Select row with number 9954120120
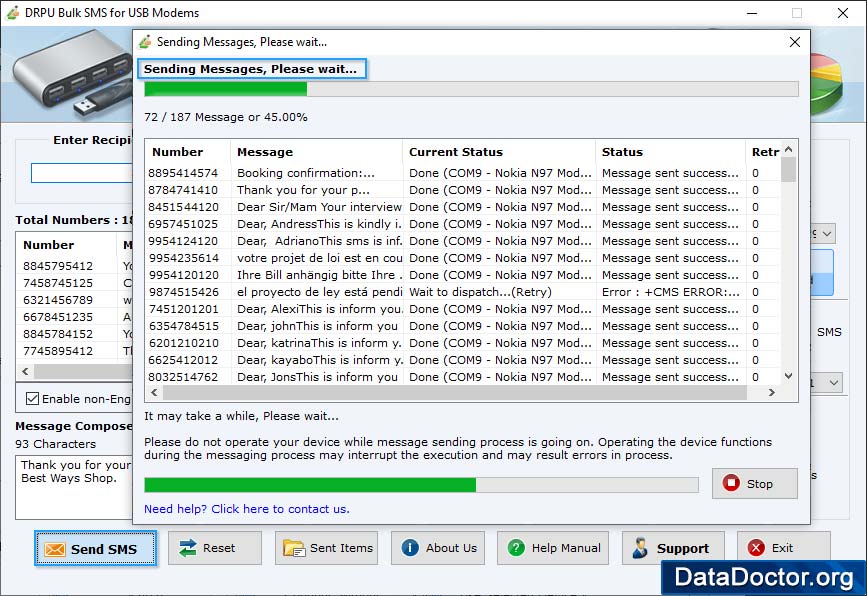The image size is (867, 596). pyautogui.click(x=463, y=275)
